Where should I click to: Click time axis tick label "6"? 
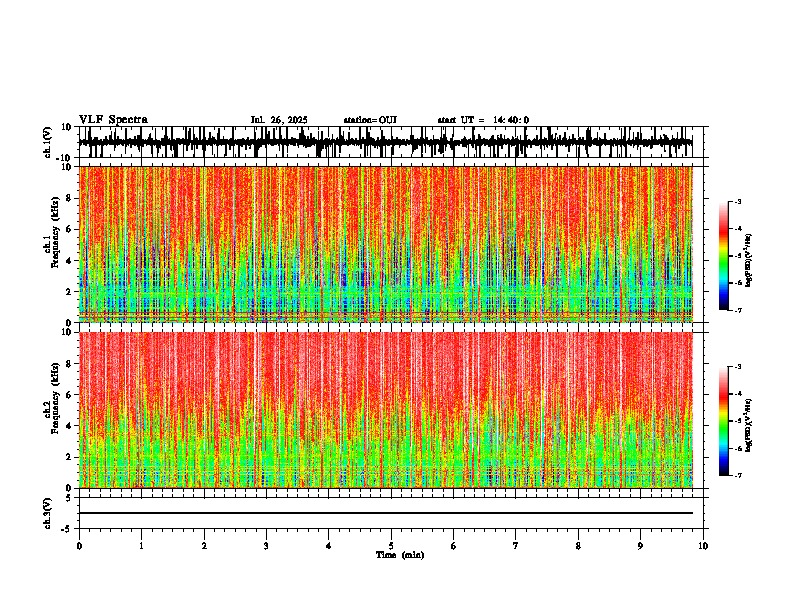coord(454,546)
